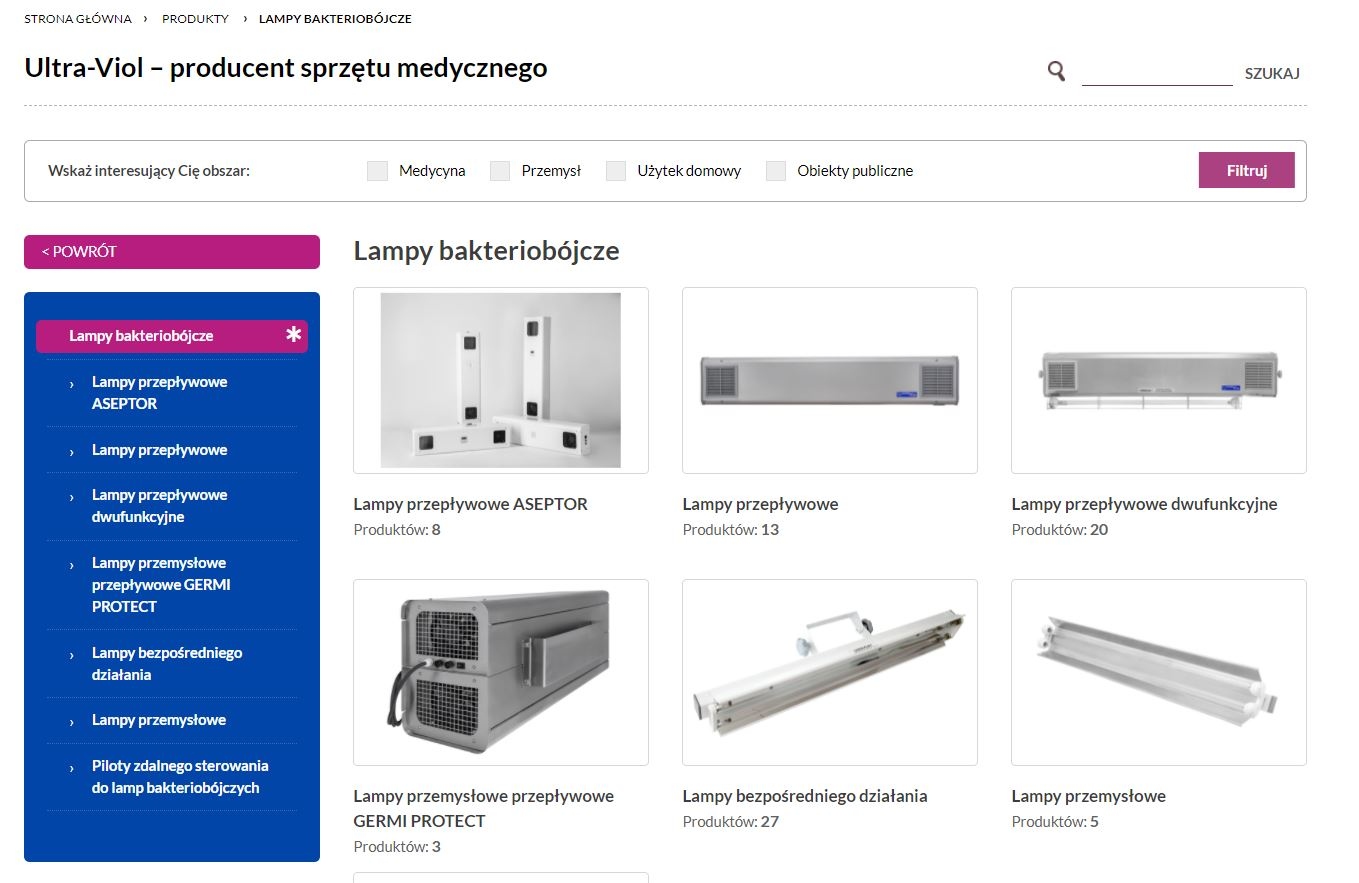Click the search text input field
1359x883 pixels.
(1157, 73)
